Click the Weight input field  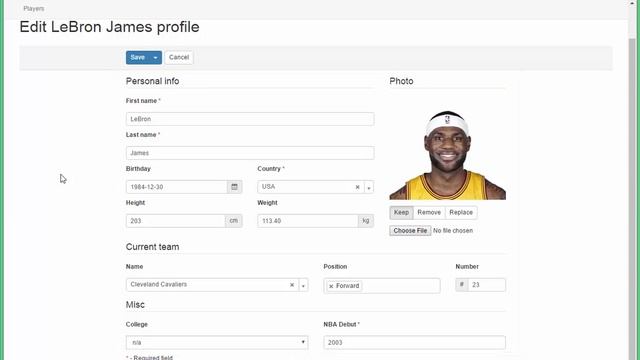[308, 221]
